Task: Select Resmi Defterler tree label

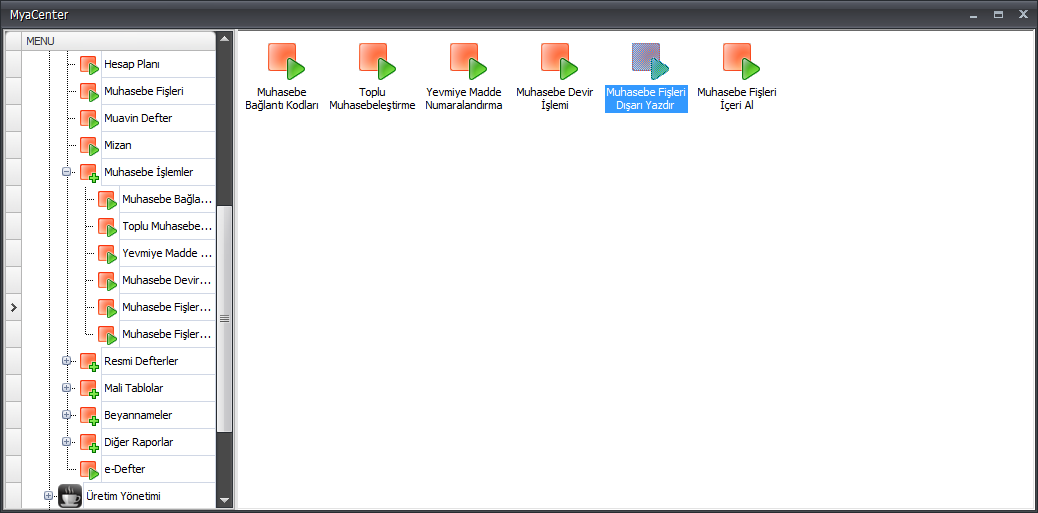Action: tap(141, 361)
